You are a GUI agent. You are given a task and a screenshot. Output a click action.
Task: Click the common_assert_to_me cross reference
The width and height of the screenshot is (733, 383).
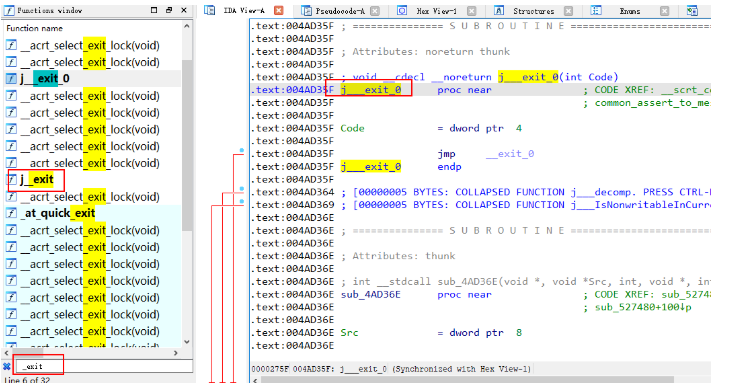[653, 103]
